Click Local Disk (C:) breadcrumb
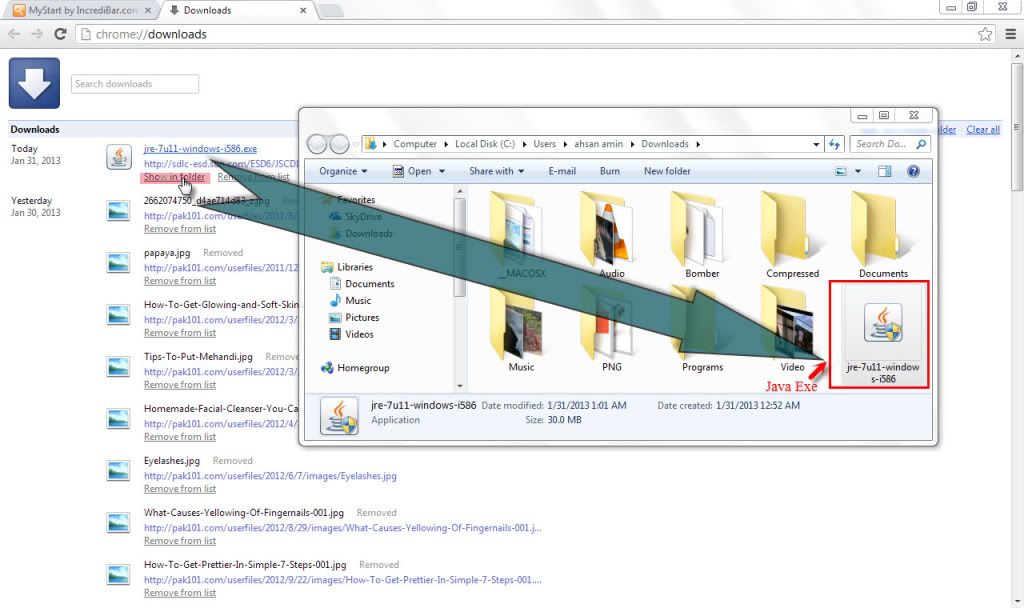 click(485, 144)
